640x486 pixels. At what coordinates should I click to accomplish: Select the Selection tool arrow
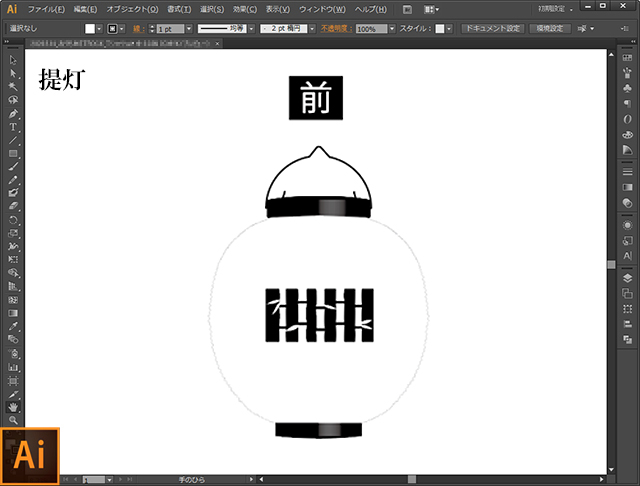click(14, 61)
